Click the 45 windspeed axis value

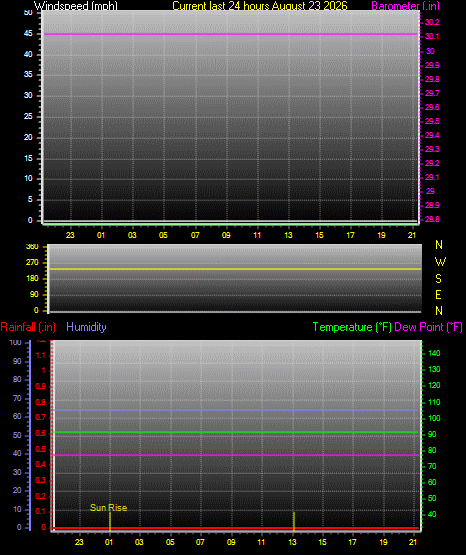coord(28,33)
